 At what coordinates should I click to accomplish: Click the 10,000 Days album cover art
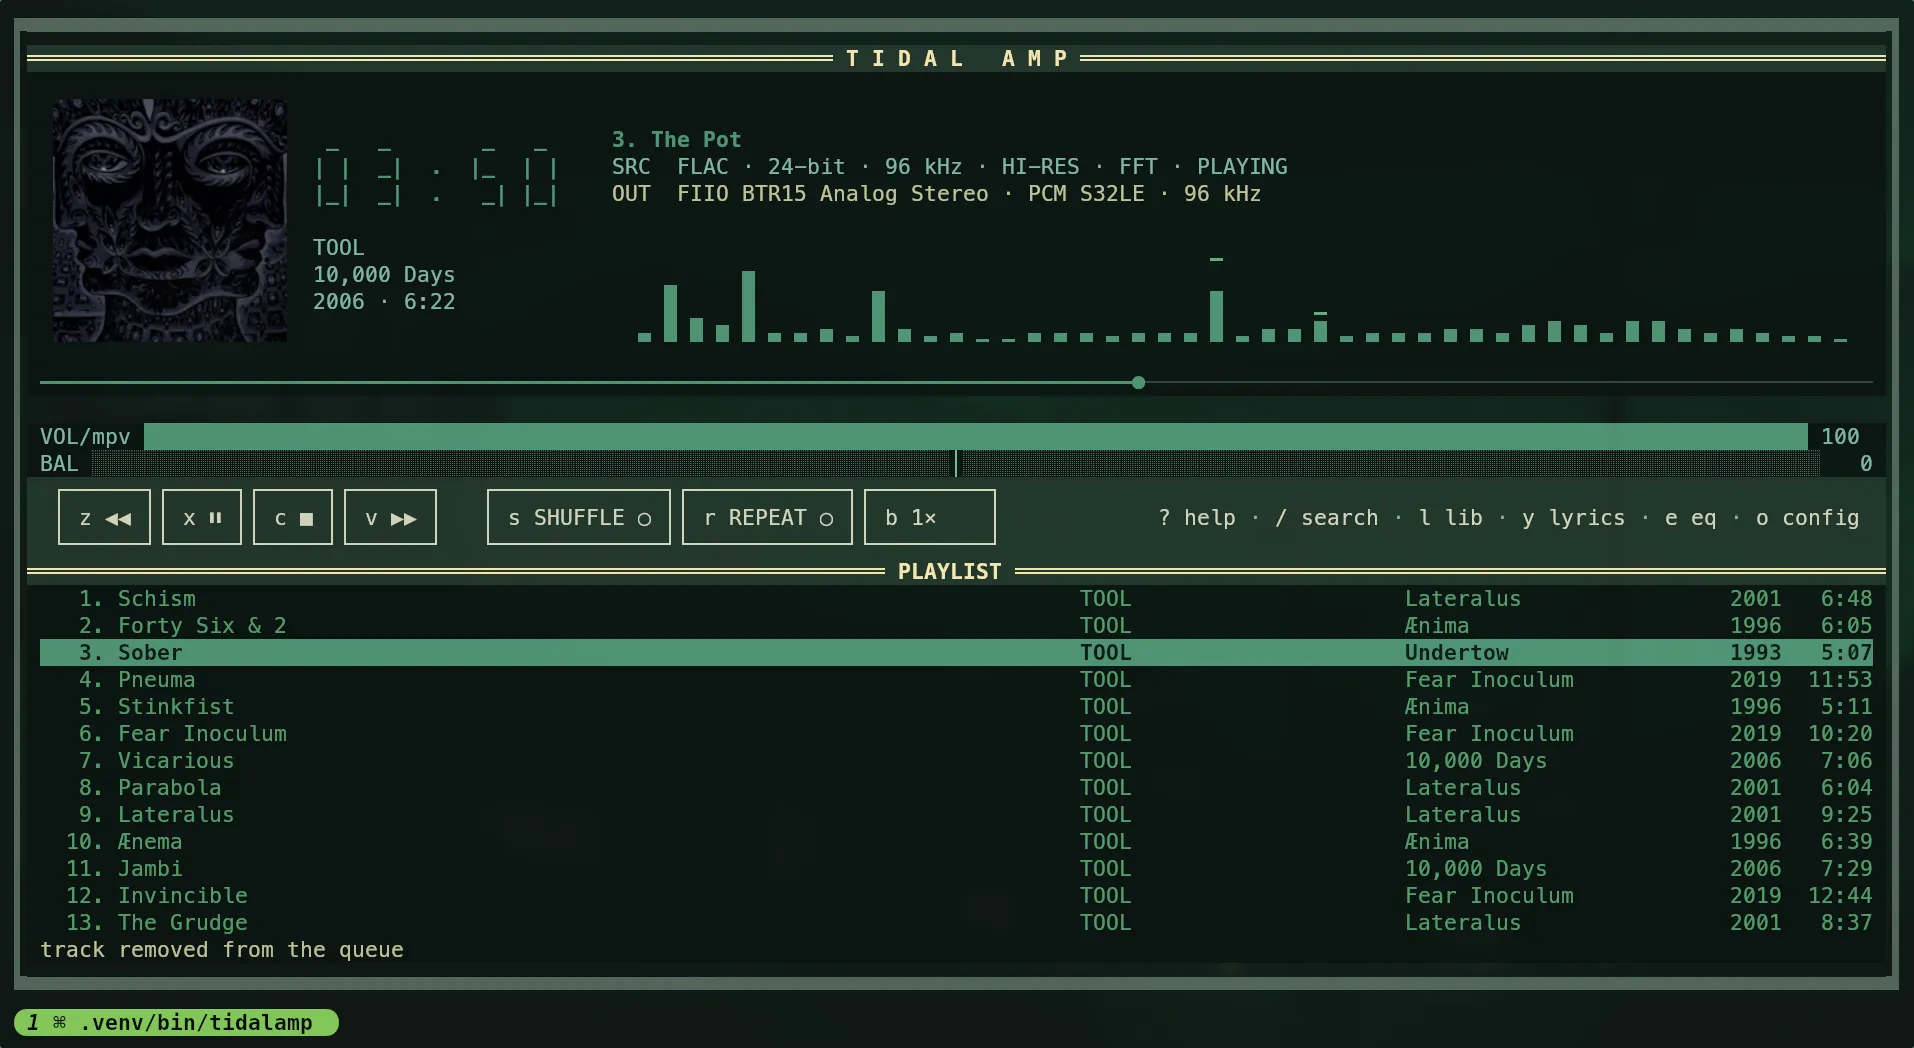click(x=170, y=220)
